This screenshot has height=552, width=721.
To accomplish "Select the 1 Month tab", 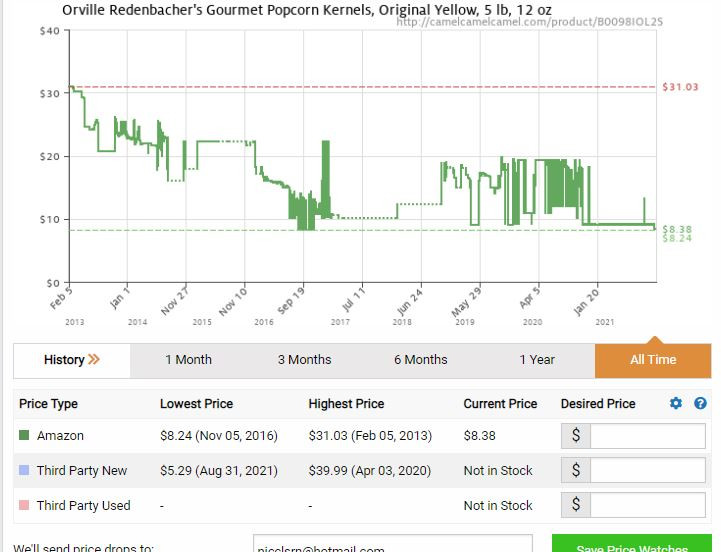I will [x=189, y=360].
